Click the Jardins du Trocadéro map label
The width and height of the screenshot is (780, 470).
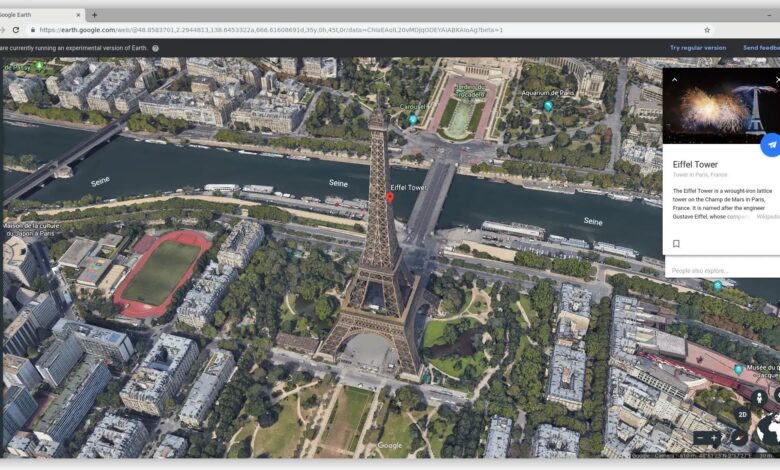pos(470,90)
